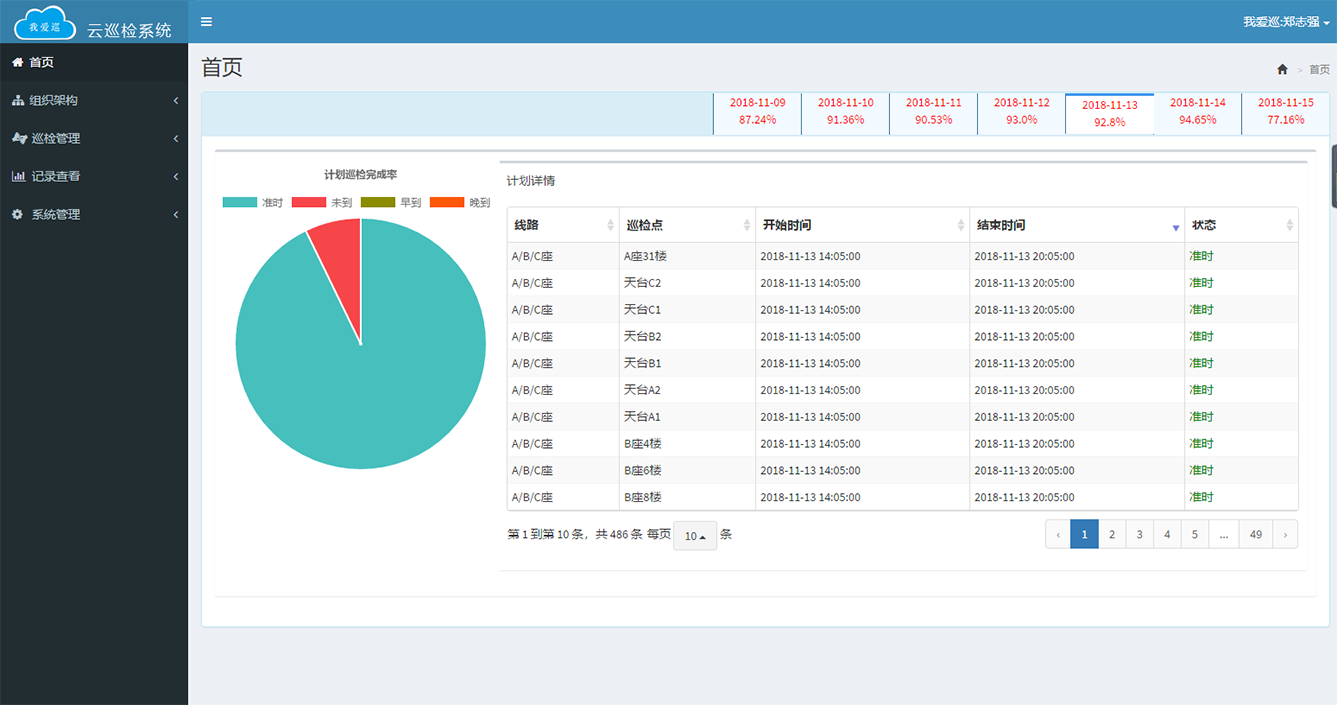The width and height of the screenshot is (1337, 705).
Task: Go to page 49 in pagination
Action: point(1255,534)
